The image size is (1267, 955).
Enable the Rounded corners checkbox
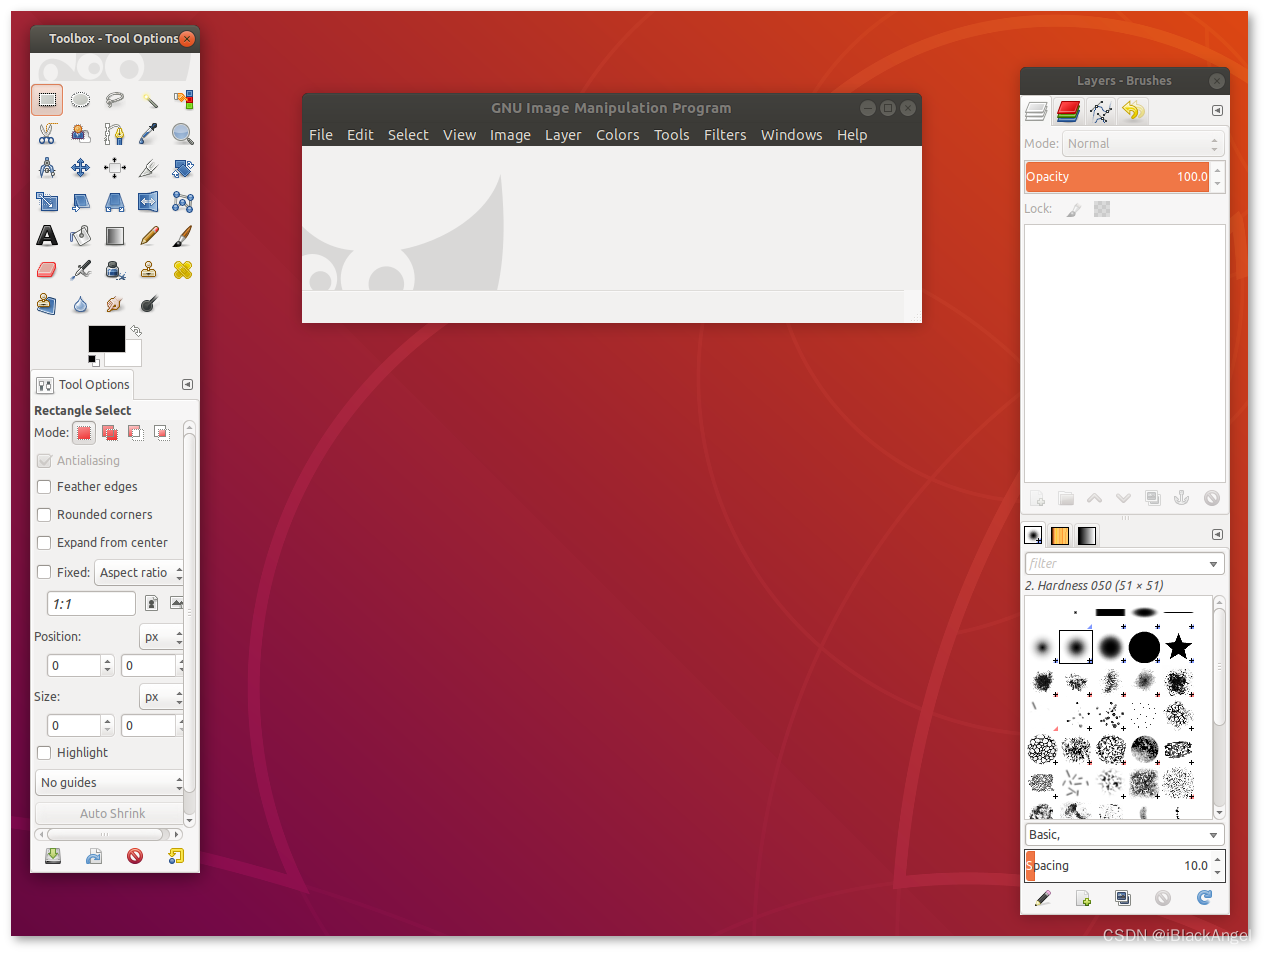point(44,515)
